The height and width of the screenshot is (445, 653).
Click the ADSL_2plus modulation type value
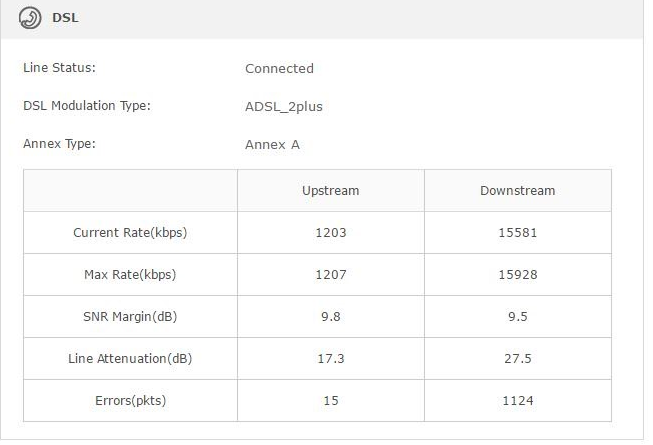coord(284,107)
